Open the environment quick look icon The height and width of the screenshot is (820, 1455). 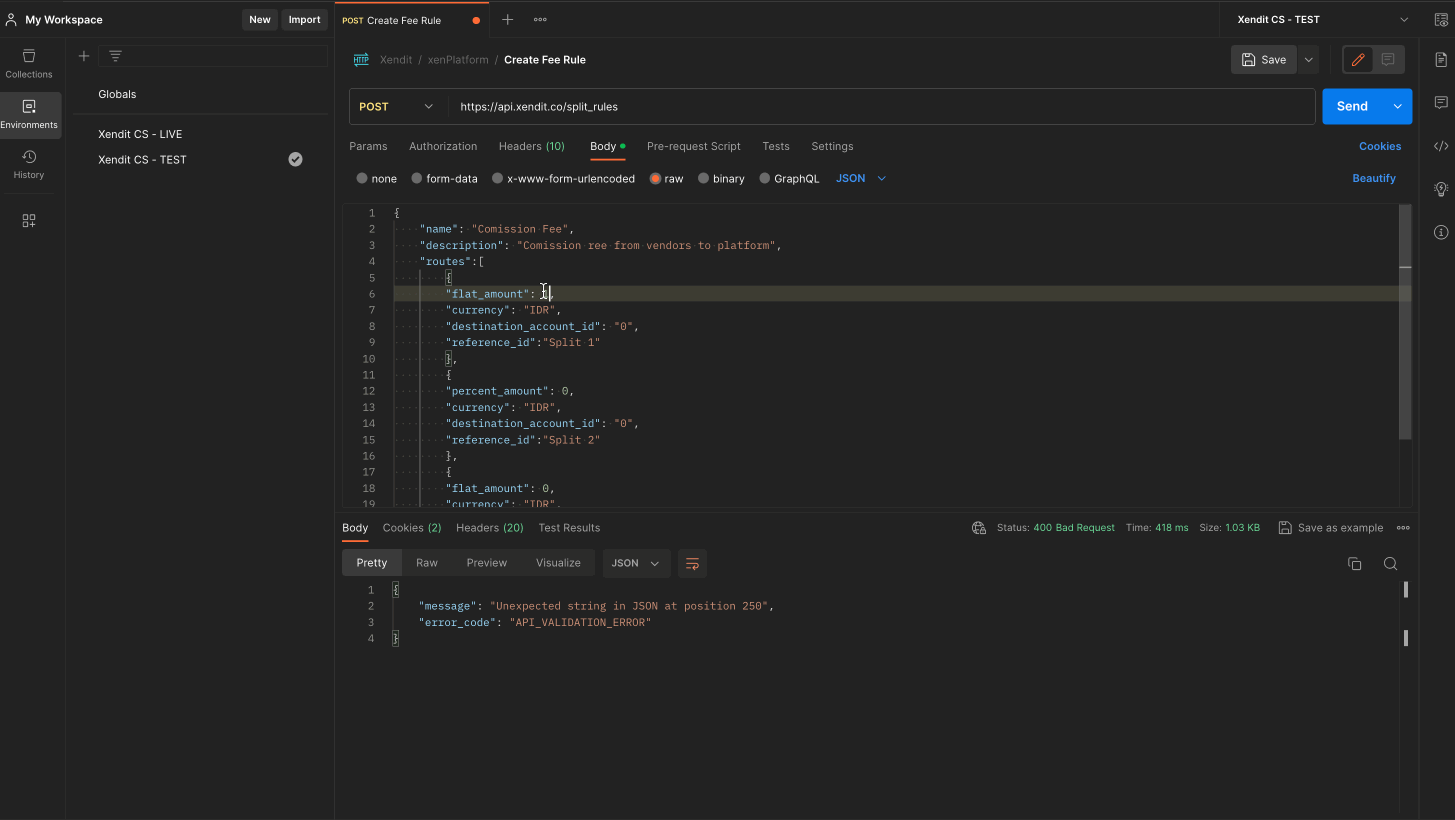1441,19
